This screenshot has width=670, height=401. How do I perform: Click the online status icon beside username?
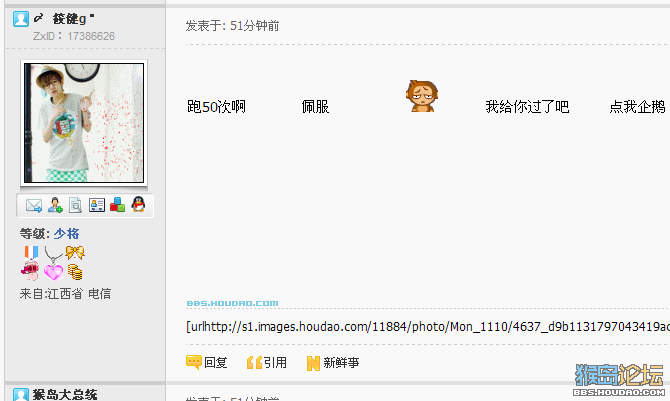pyautogui.click(x=21, y=19)
